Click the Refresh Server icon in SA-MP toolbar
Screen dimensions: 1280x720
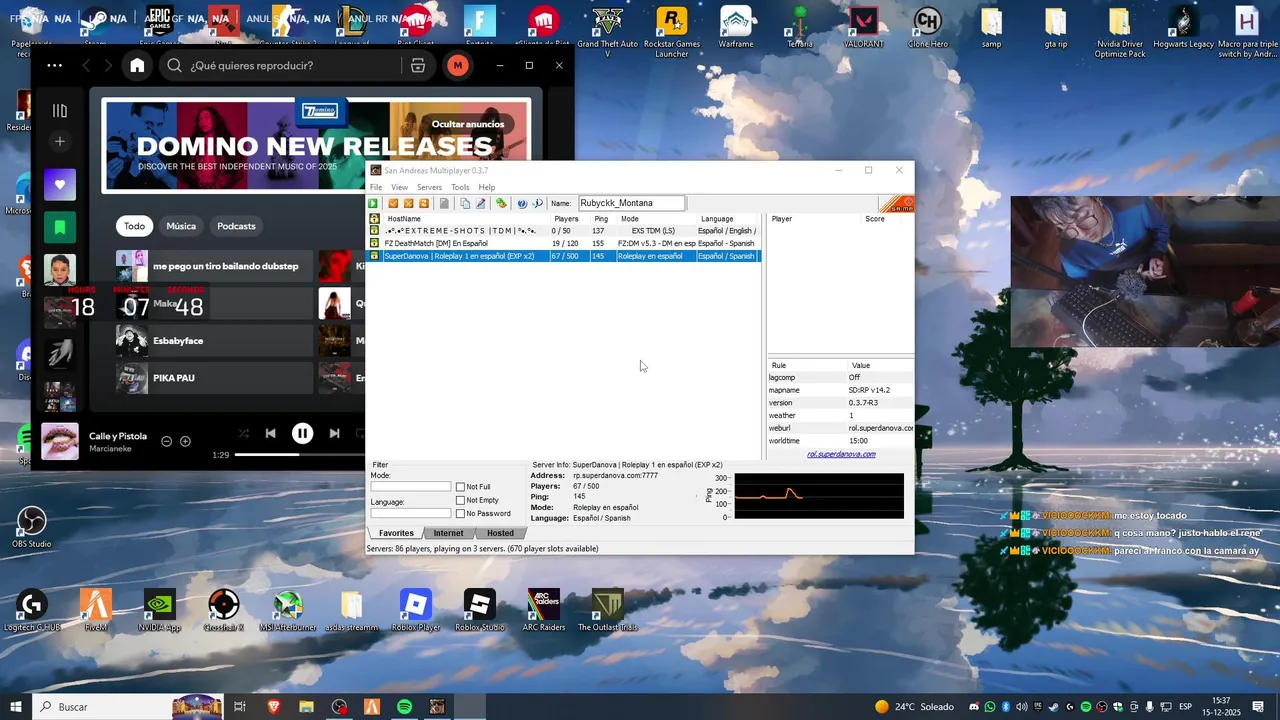pos(424,203)
